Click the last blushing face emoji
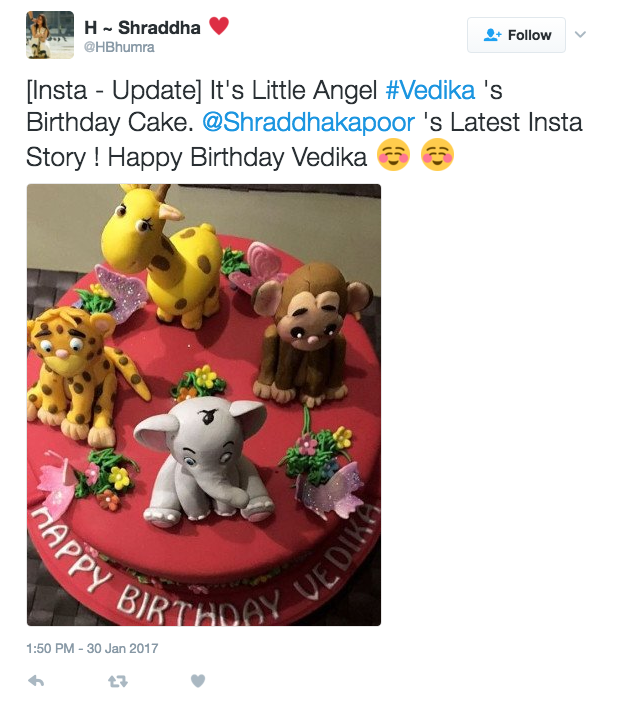Screen dimensions: 621x713 438,156
